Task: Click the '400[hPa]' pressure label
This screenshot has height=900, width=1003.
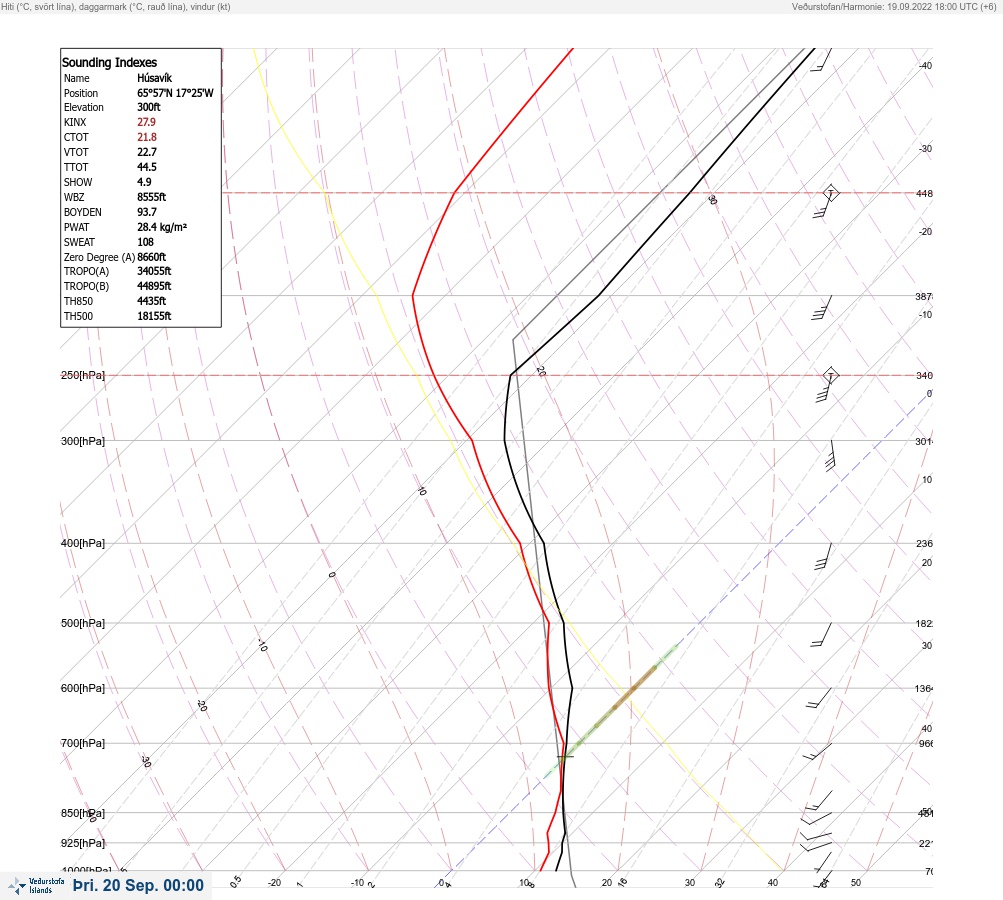Action: tap(83, 543)
